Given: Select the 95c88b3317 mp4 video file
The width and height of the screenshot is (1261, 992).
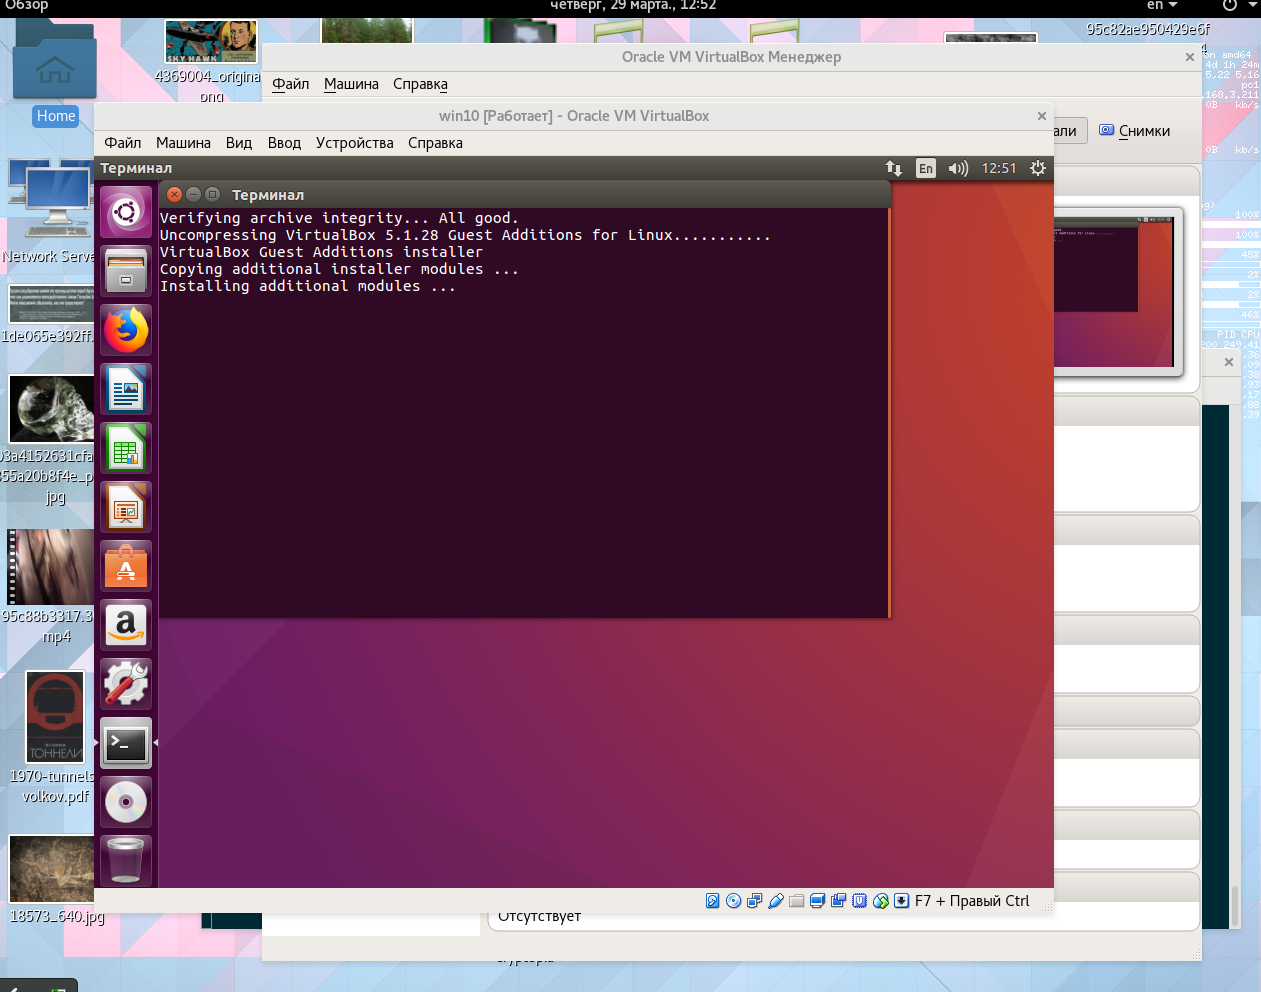Looking at the screenshot, I should pyautogui.click(x=52, y=587).
